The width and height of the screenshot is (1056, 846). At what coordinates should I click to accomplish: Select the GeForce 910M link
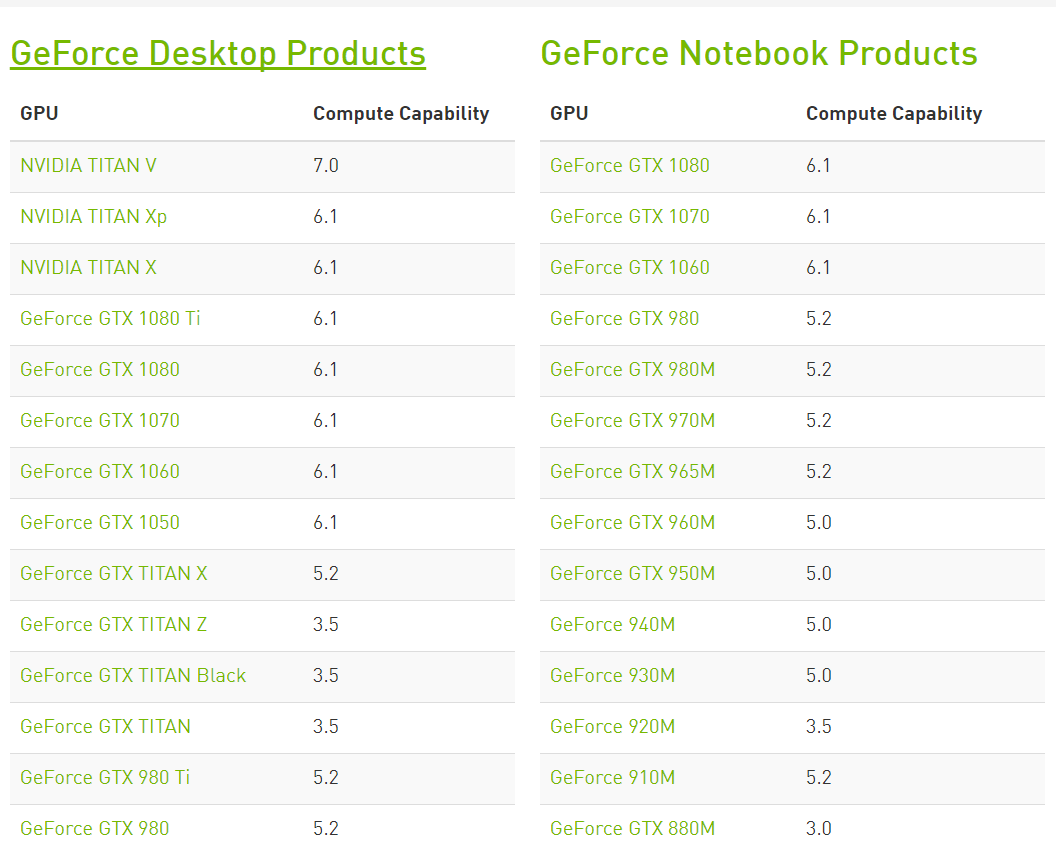(x=612, y=778)
